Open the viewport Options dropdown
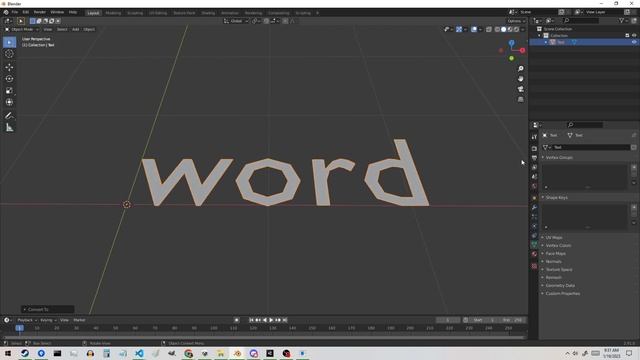This screenshot has height=360, width=640. pos(516,21)
